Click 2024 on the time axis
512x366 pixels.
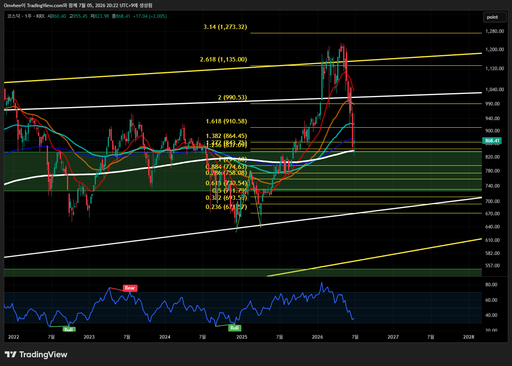click(165, 337)
